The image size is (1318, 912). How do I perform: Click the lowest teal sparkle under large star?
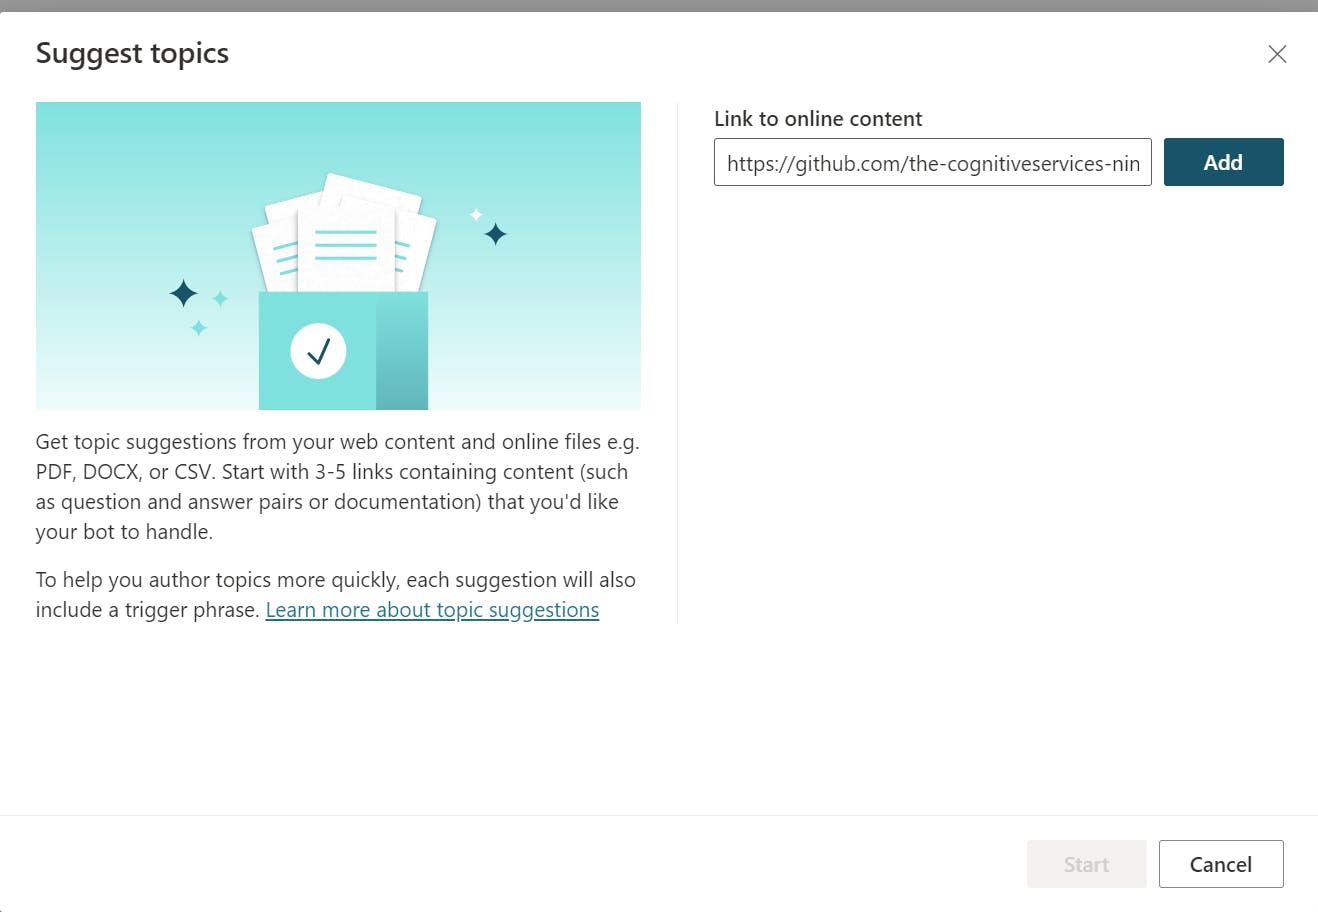[x=199, y=328]
